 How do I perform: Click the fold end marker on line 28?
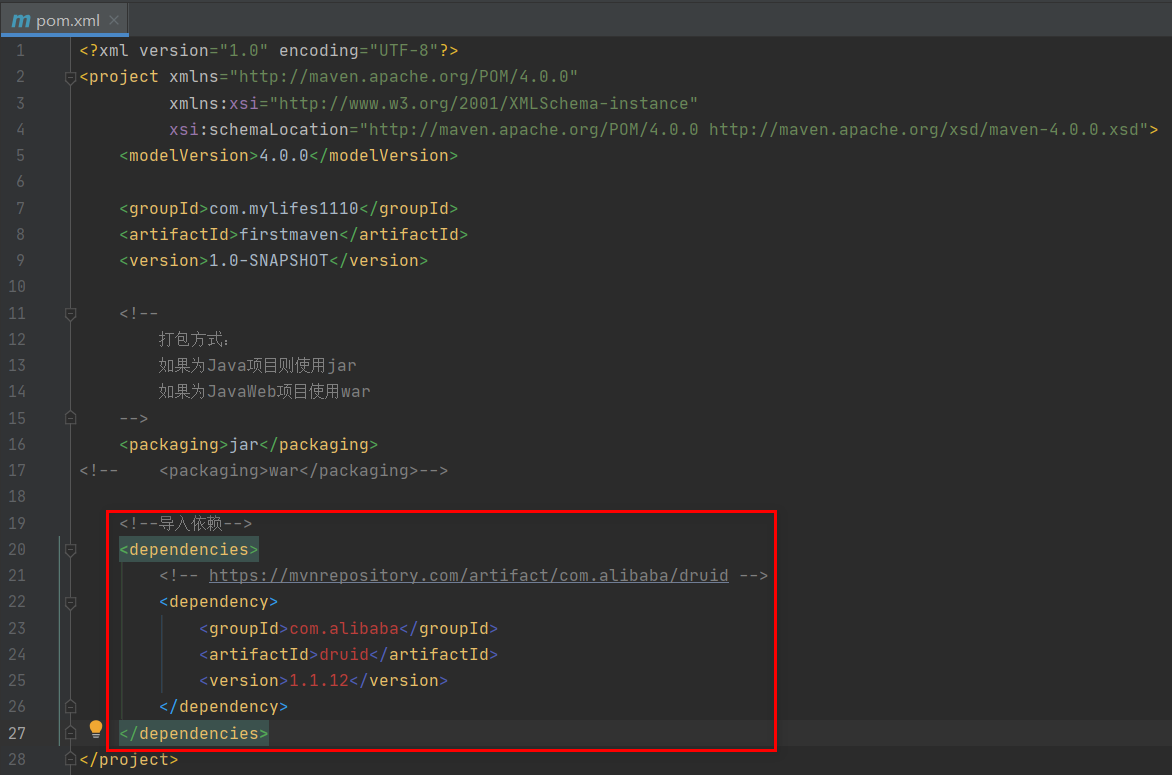[70, 759]
